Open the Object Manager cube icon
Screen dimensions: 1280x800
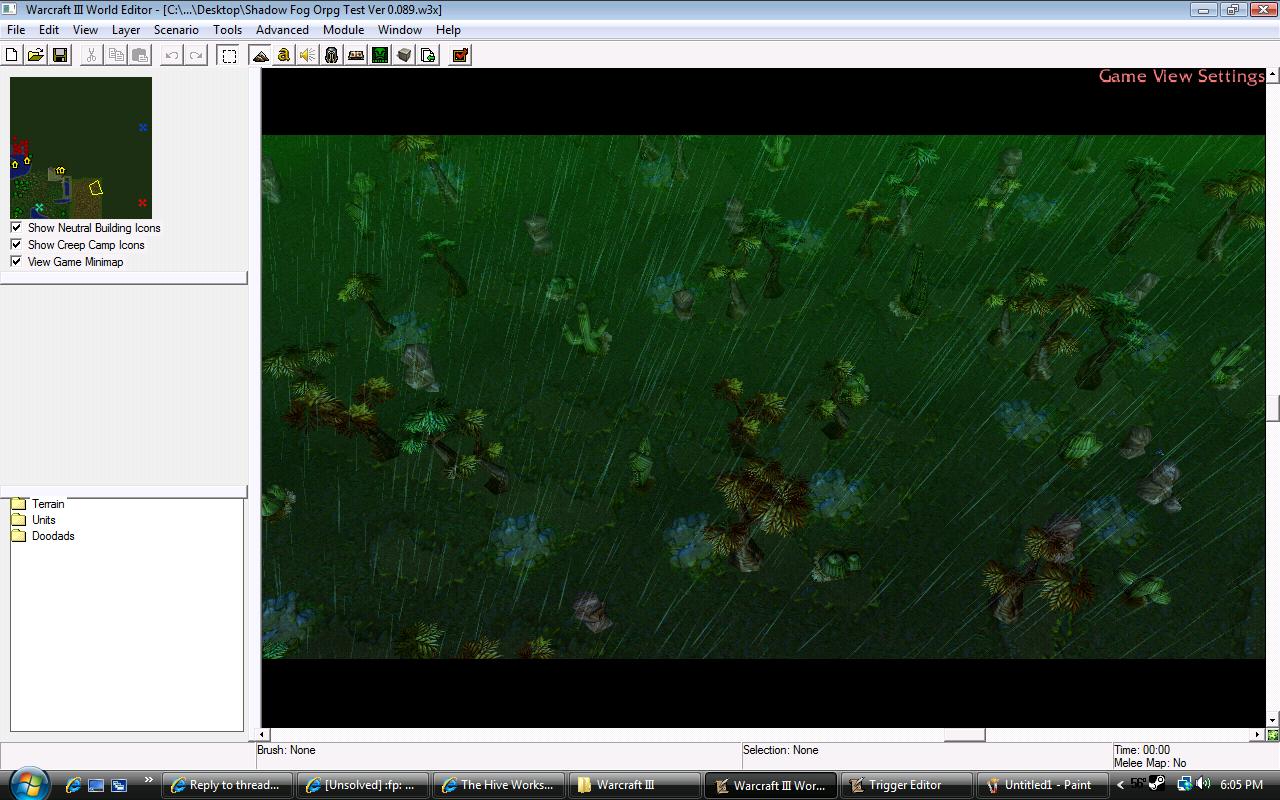coord(404,55)
